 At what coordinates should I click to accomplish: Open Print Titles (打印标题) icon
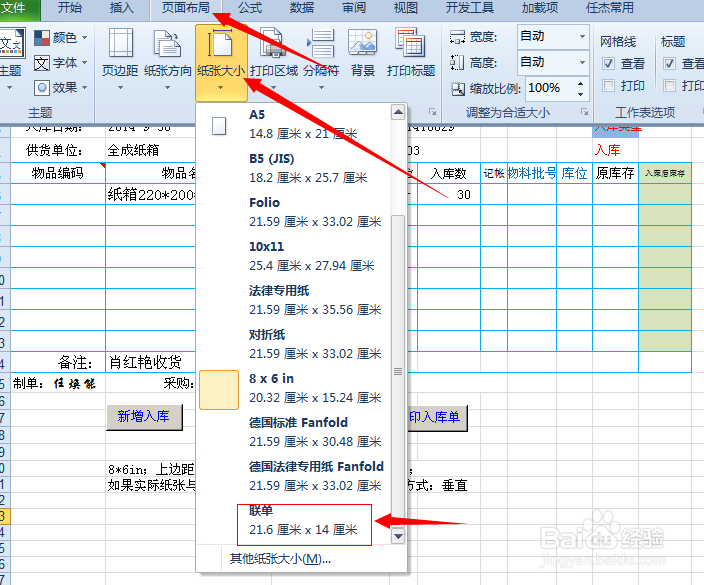pyautogui.click(x=410, y=43)
